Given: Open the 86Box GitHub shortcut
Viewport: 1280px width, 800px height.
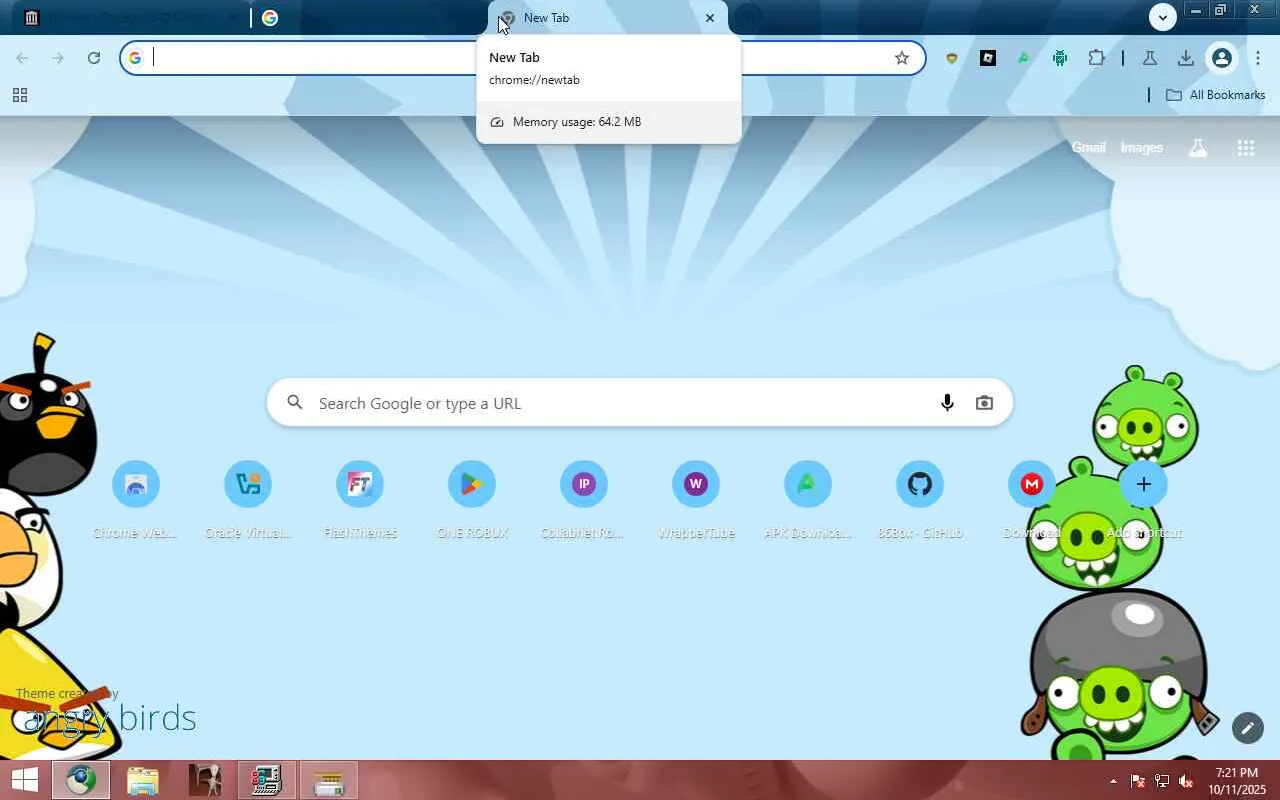Looking at the screenshot, I should (920, 500).
